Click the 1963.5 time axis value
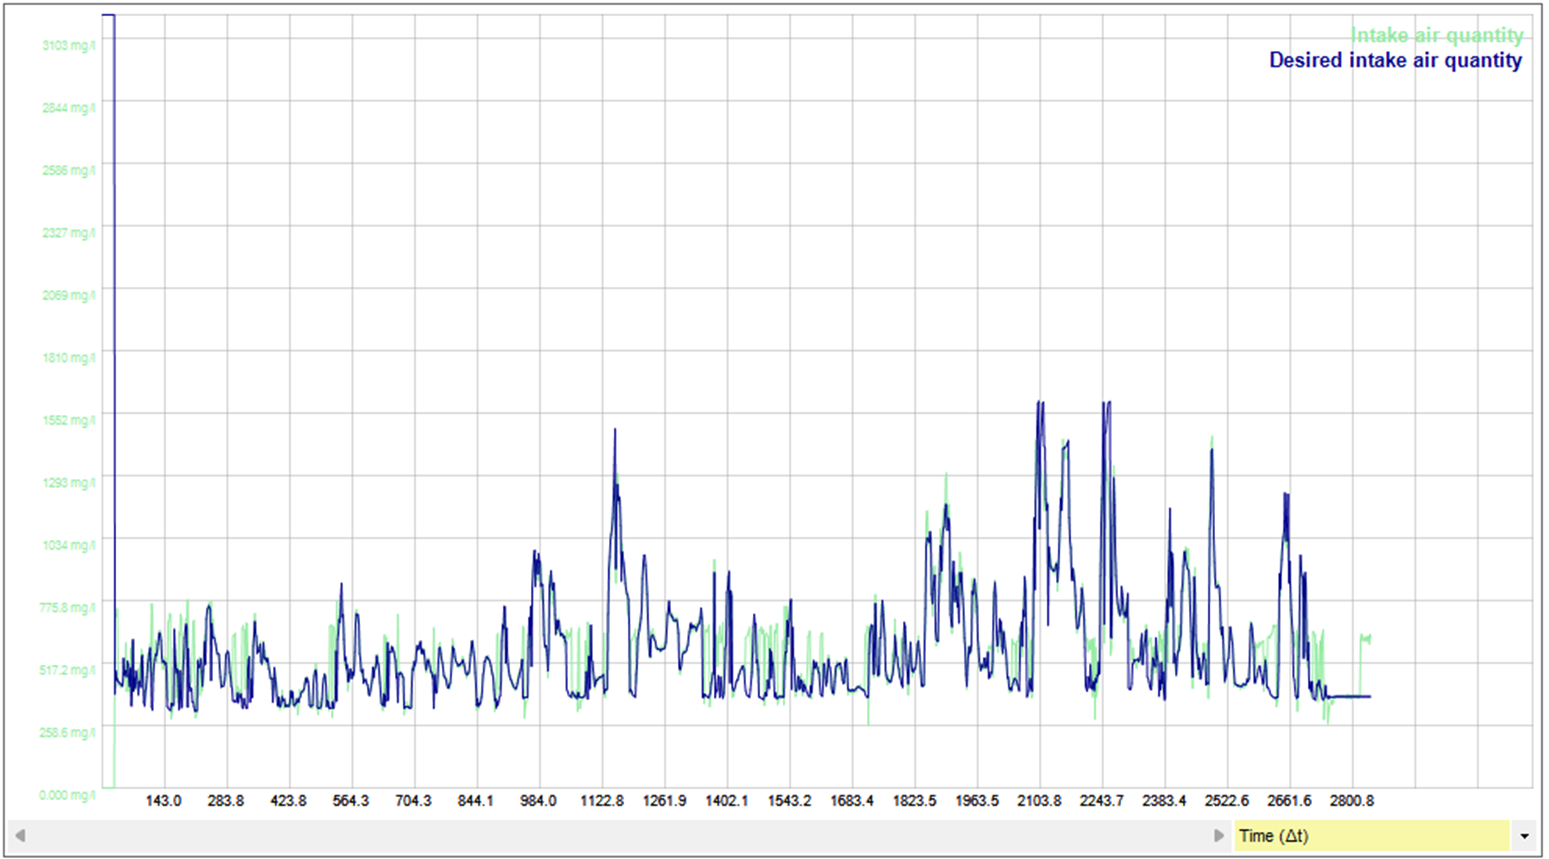The height and width of the screenshot is (859, 1549). click(x=977, y=801)
